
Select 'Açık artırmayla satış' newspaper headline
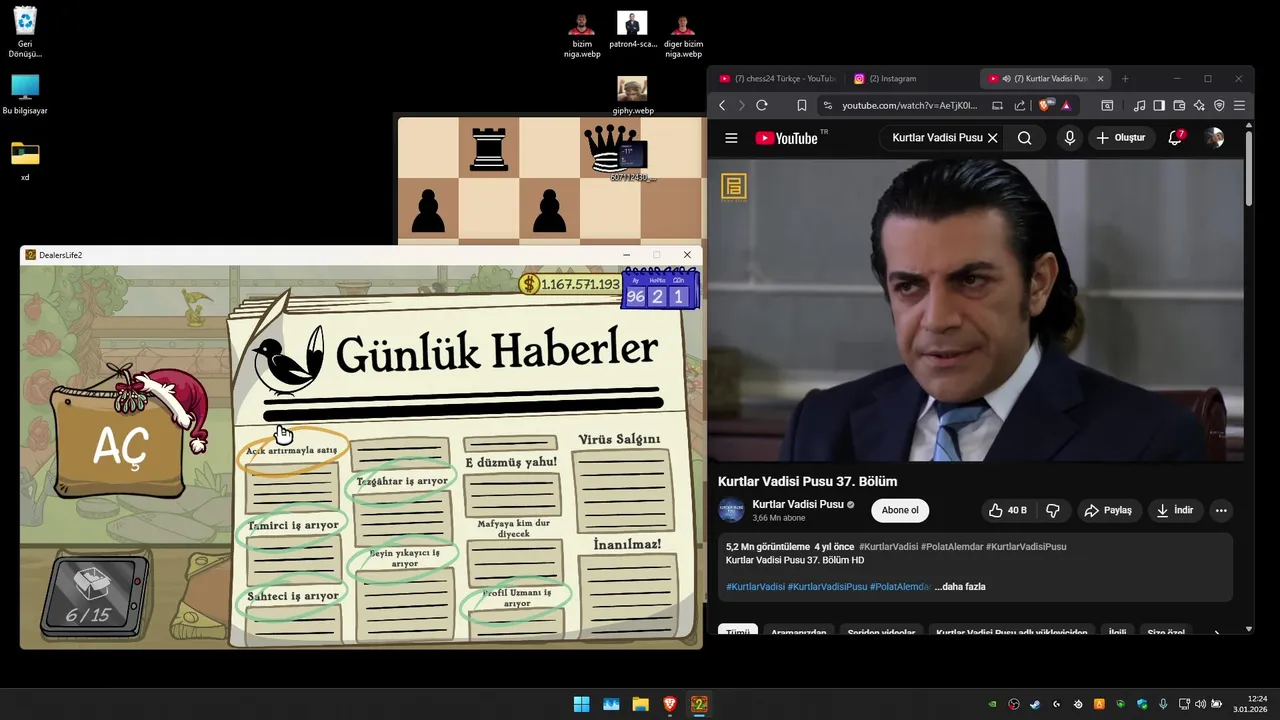(x=292, y=450)
